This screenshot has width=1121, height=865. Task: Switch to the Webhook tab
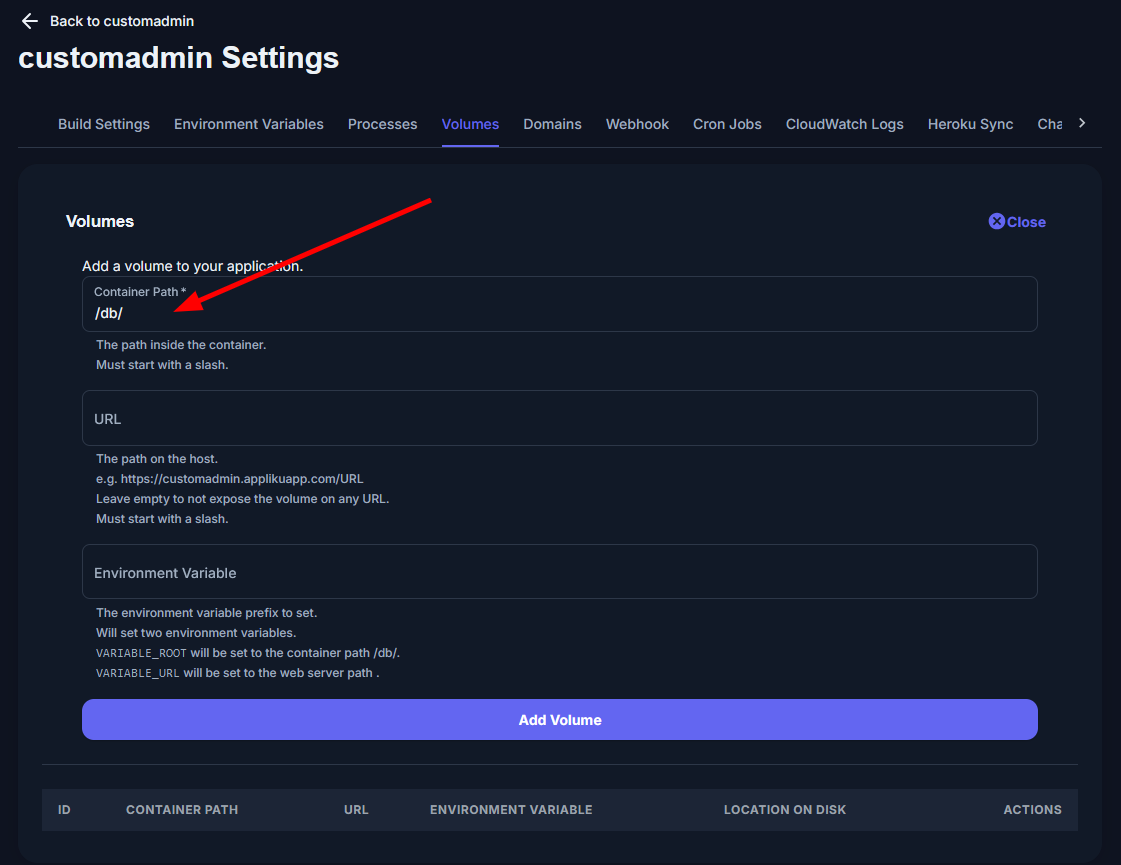(x=637, y=124)
